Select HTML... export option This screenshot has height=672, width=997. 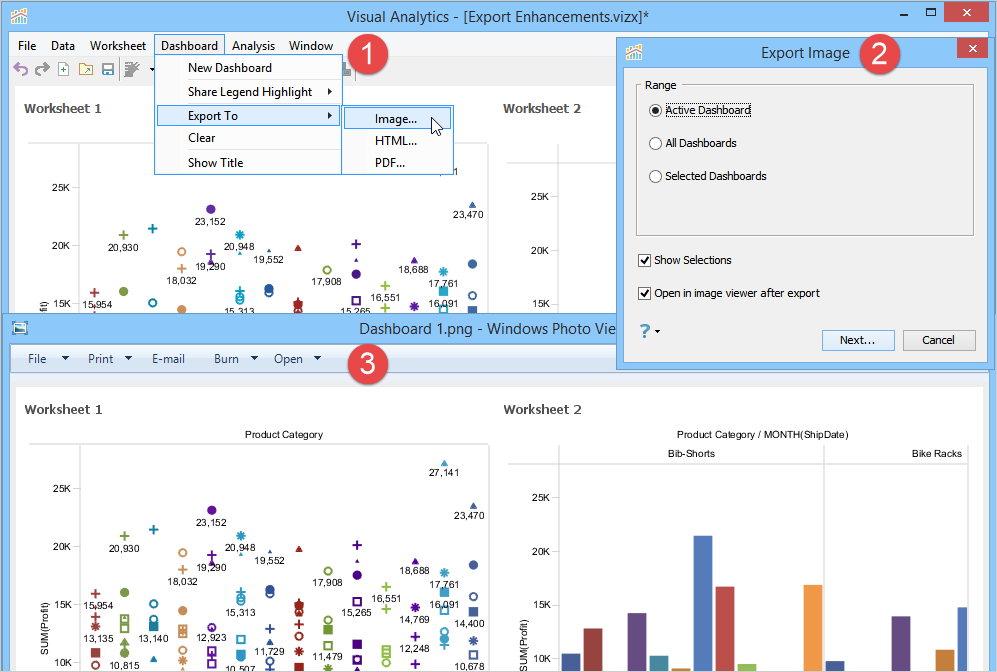397,141
